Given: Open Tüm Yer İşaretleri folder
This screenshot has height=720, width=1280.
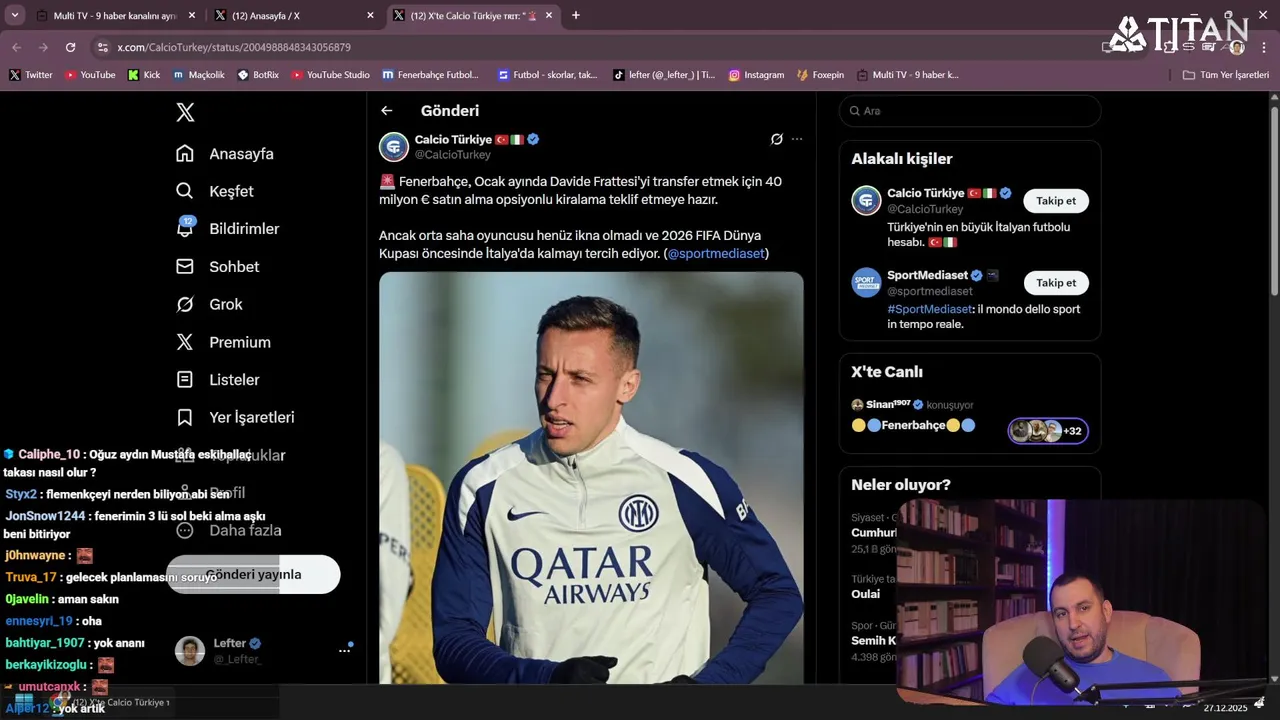Looking at the screenshot, I should tap(1225, 75).
